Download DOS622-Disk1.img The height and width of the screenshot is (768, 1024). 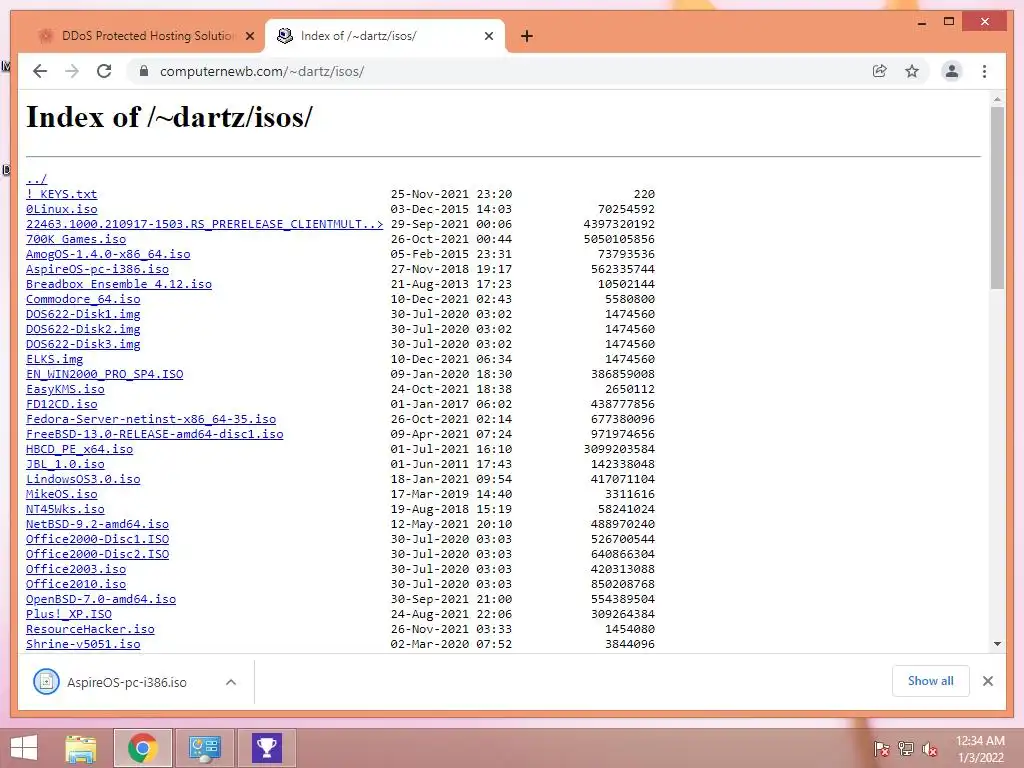pyautogui.click(x=83, y=314)
